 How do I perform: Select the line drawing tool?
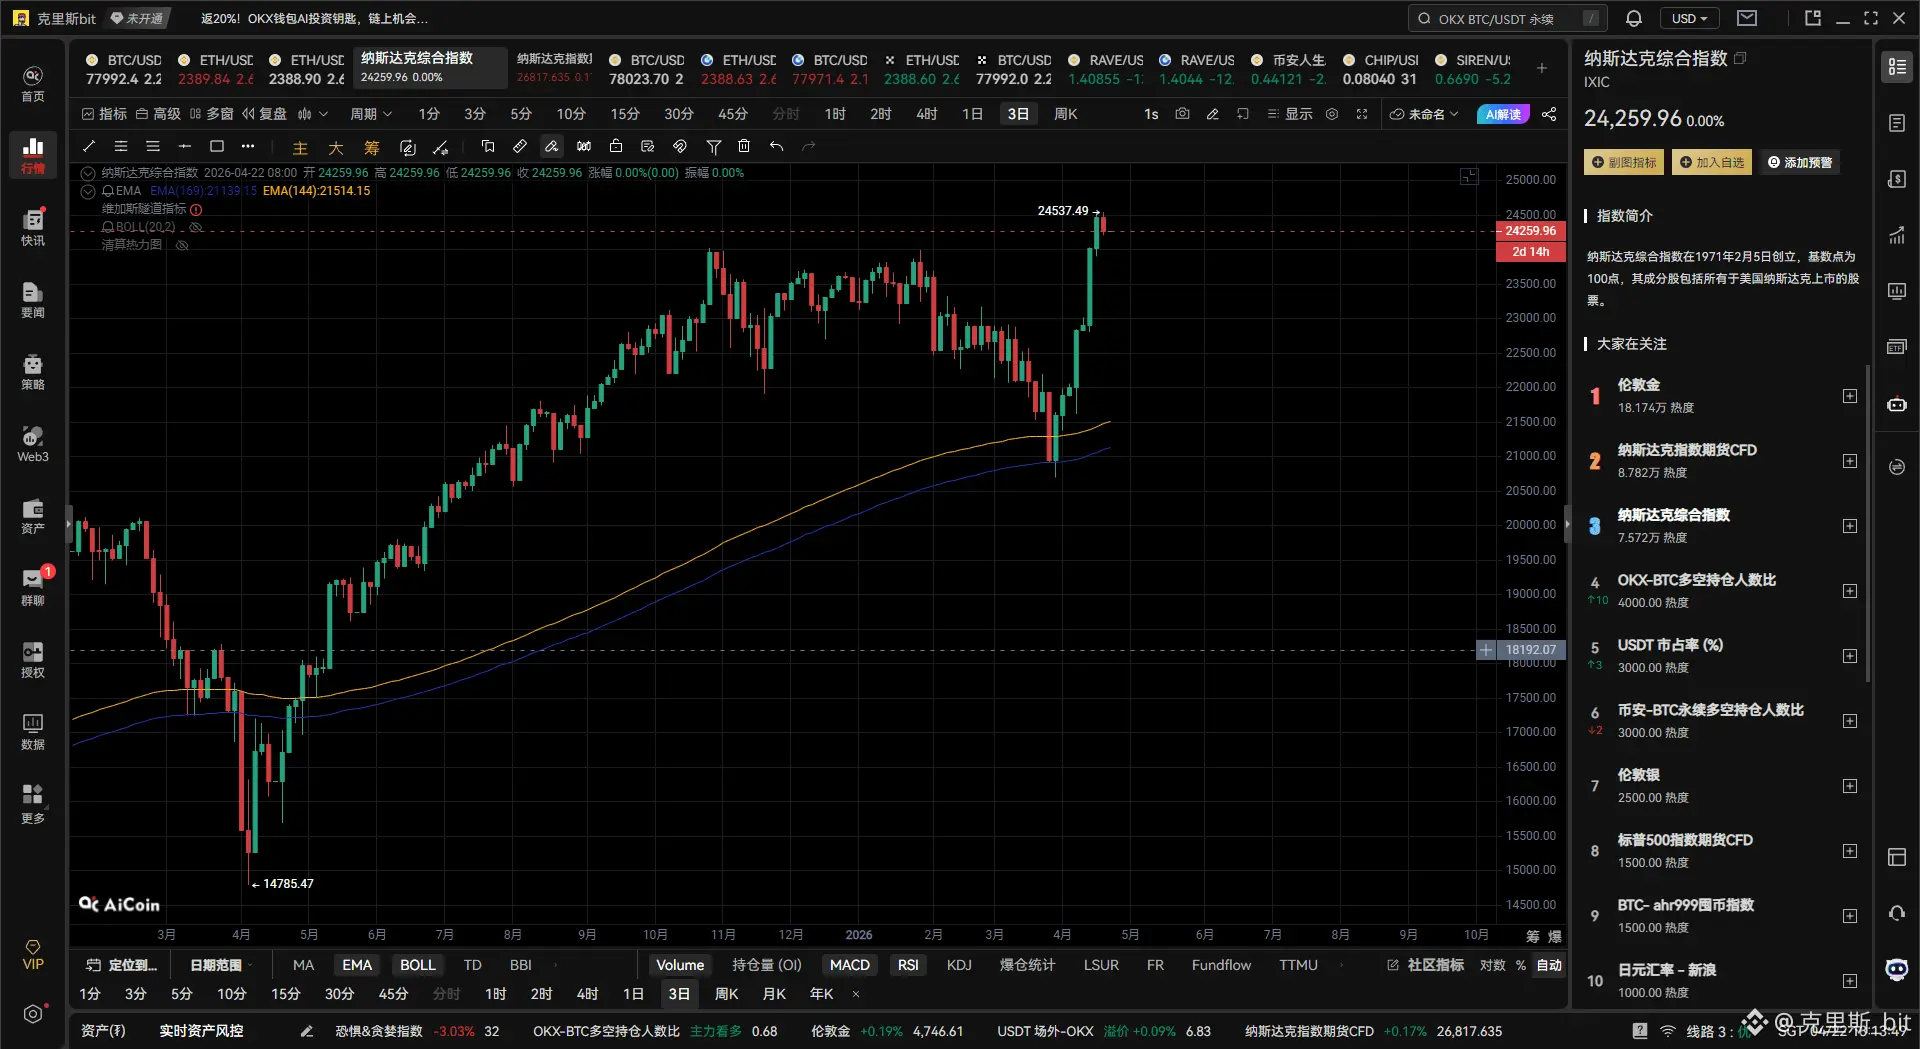(x=89, y=146)
